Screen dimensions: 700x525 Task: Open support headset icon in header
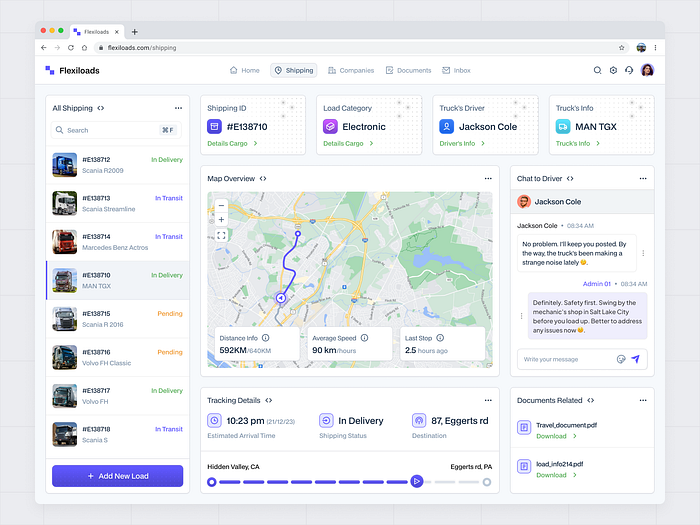(x=629, y=71)
